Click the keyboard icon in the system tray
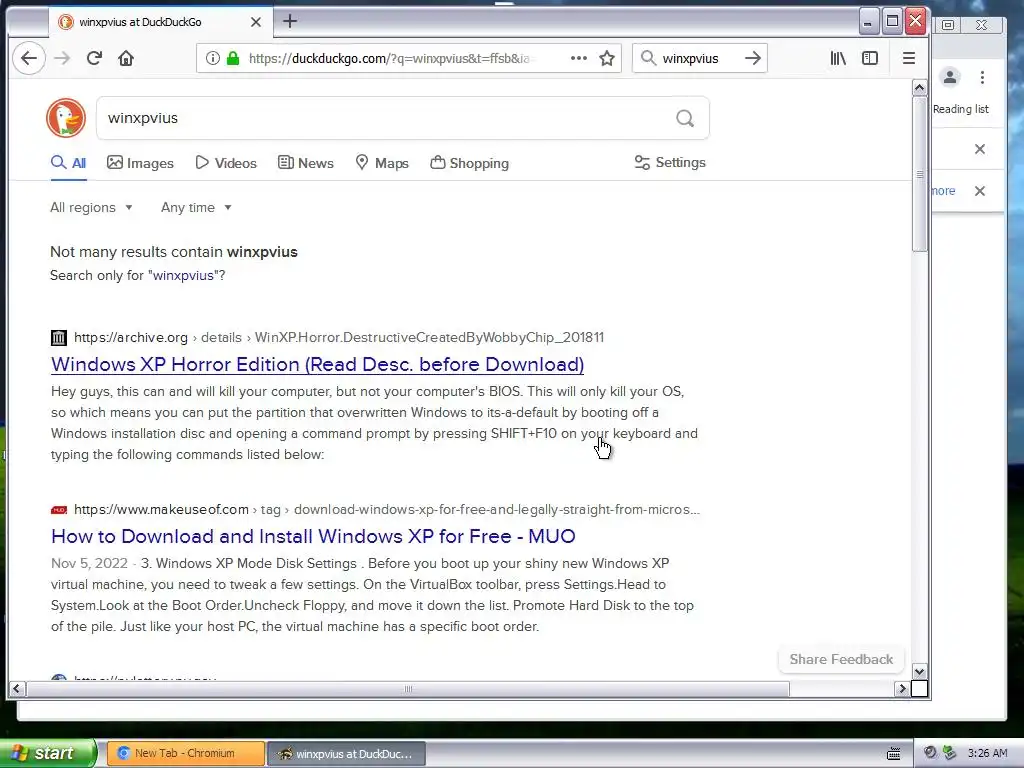Screen dimensions: 1024x768 click(x=893, y=754)
